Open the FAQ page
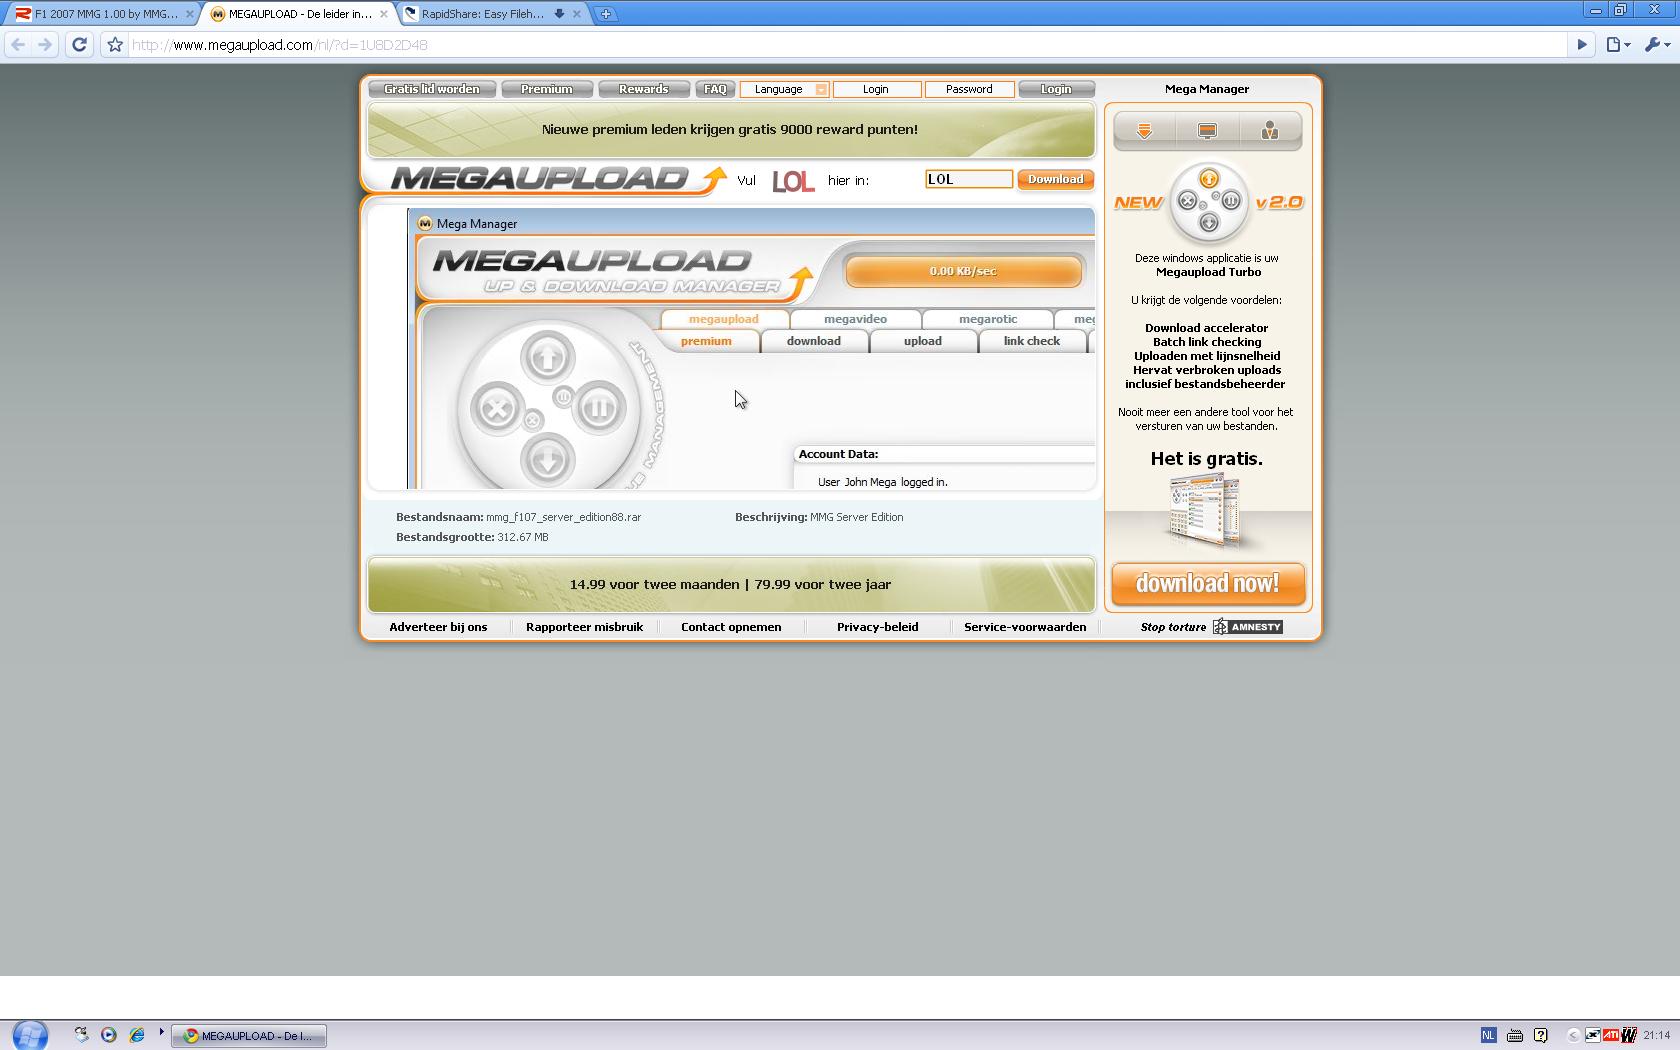 coord(715,89)
